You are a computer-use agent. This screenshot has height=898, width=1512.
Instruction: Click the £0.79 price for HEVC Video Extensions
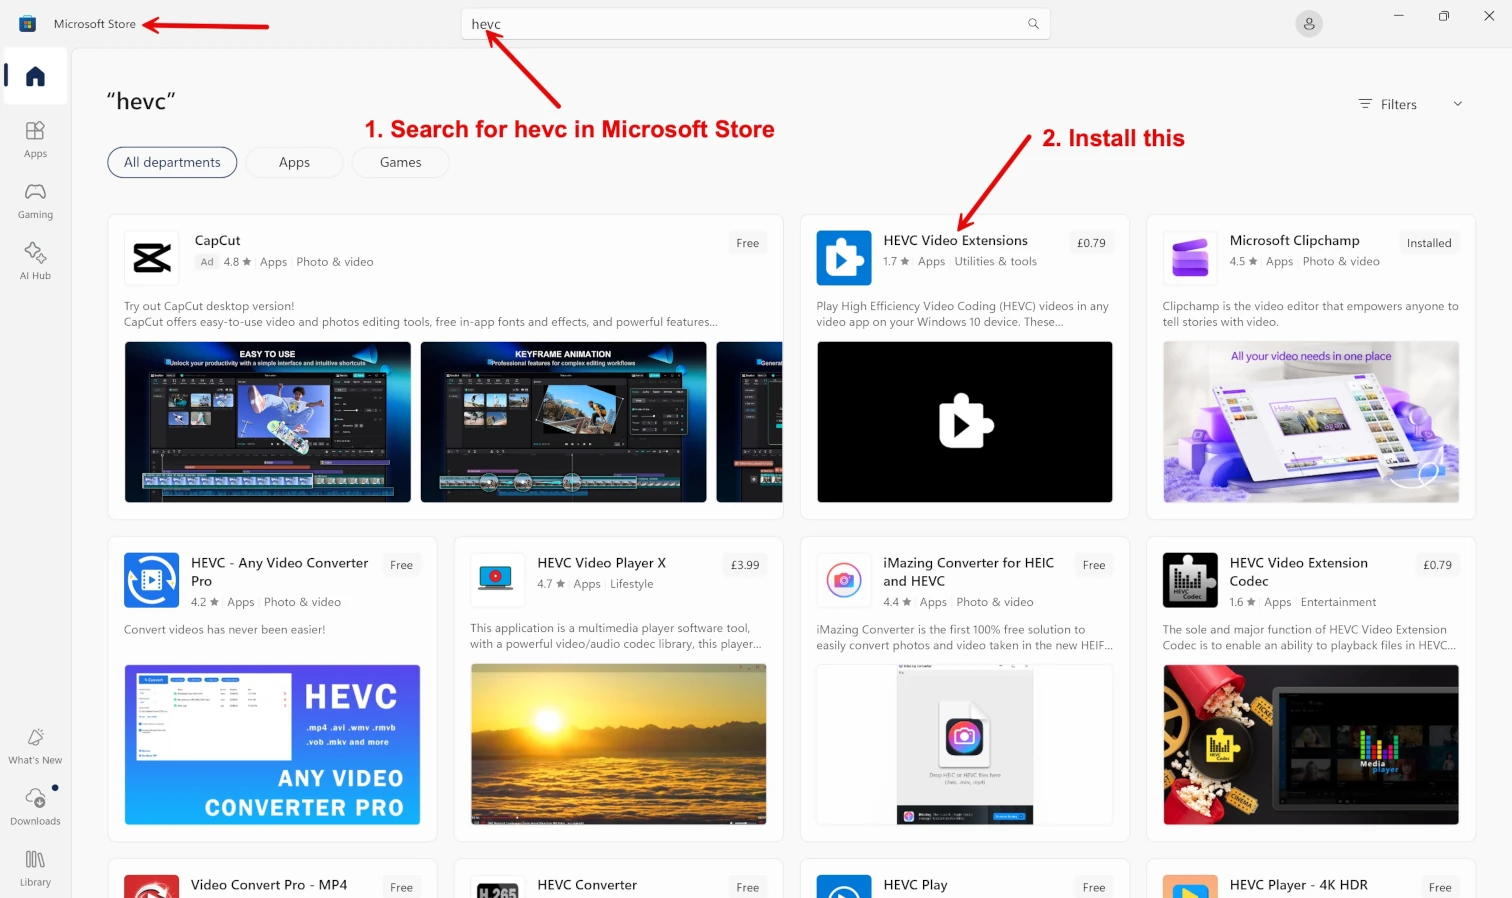pyautogui.click(x=1091, y=243)
